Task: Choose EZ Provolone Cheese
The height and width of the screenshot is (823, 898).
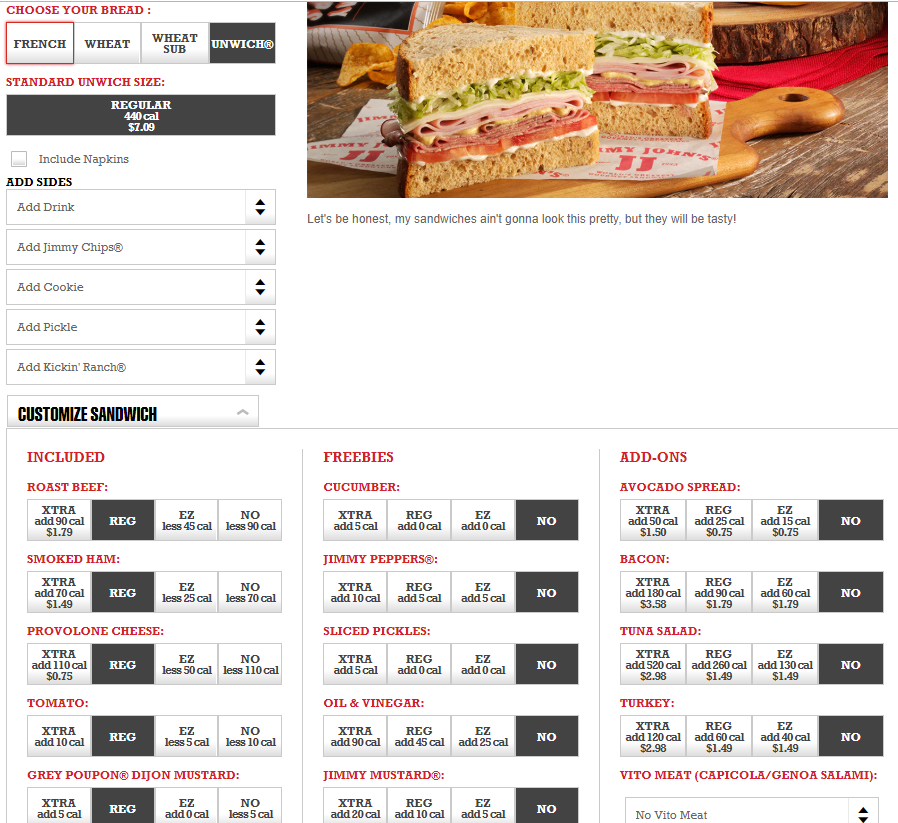Action: pos(187,664)
